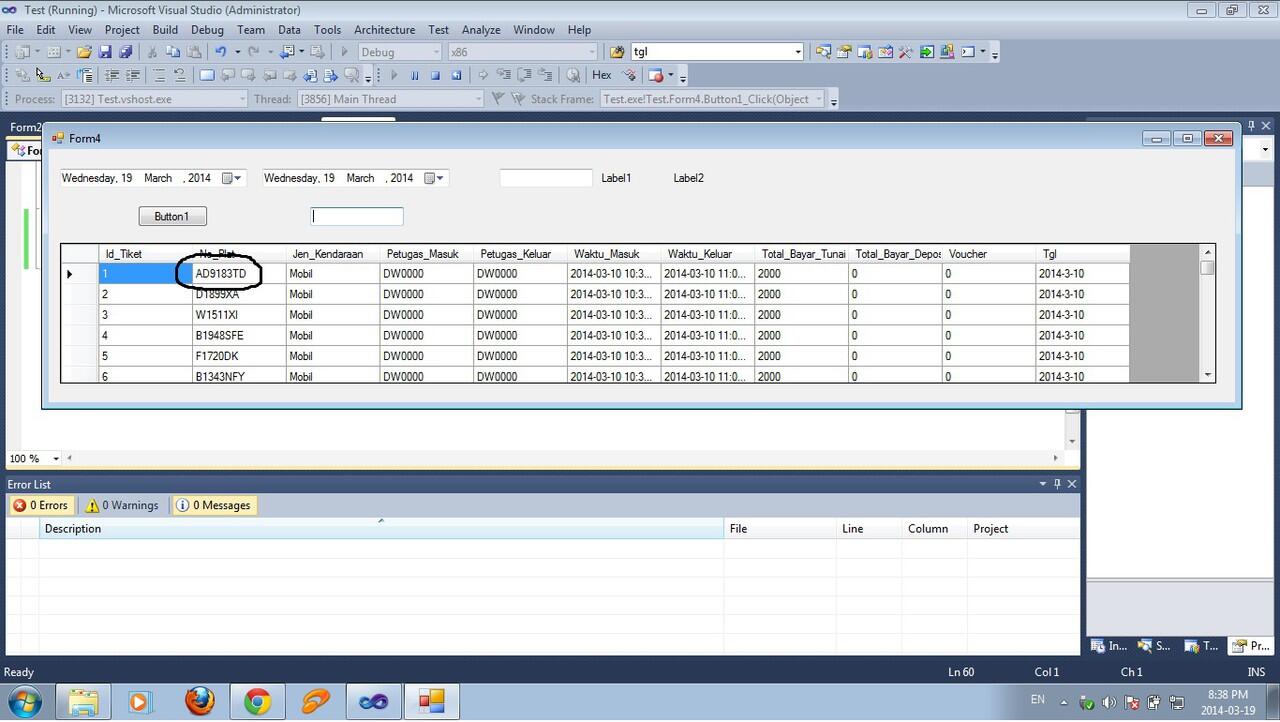Viewport: 1280px width, 722px height.
Task: Open Solution Explorer from the toolbar icon
Action: pyautogui.click(x=823, y=52)
